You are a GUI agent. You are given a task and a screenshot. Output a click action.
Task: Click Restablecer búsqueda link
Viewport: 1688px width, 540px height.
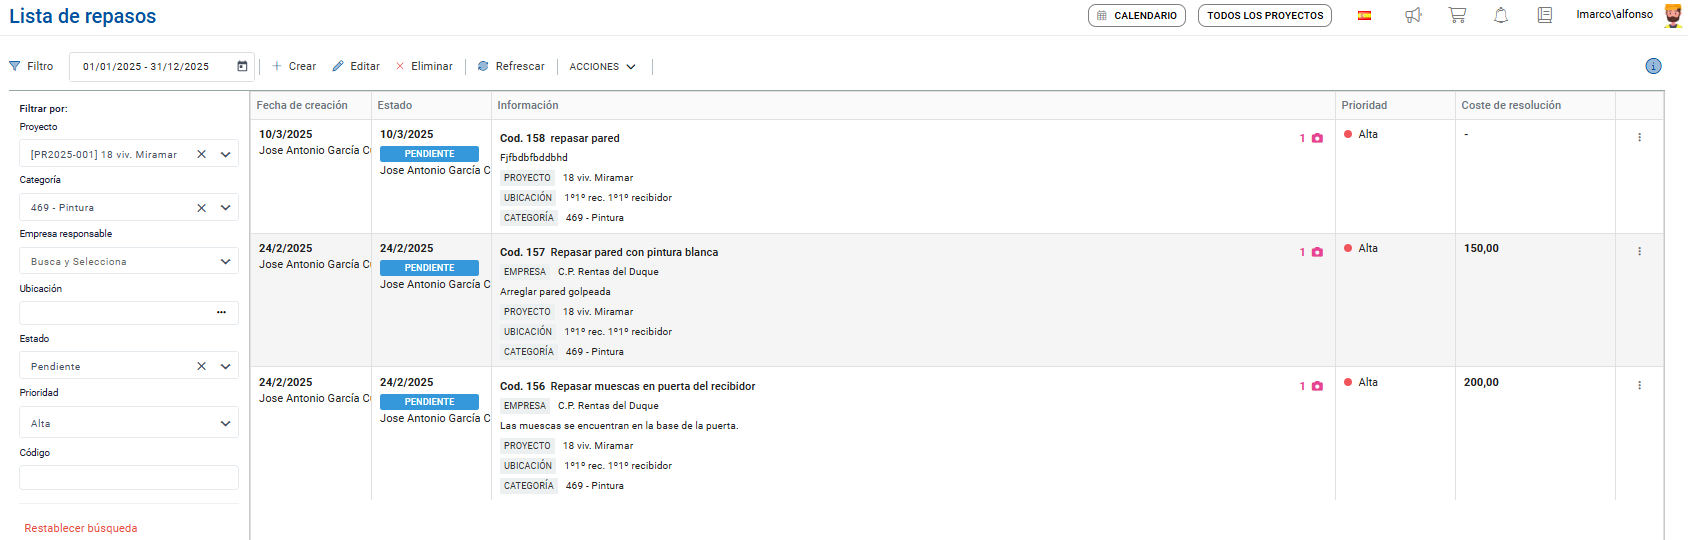click(81, 528)
